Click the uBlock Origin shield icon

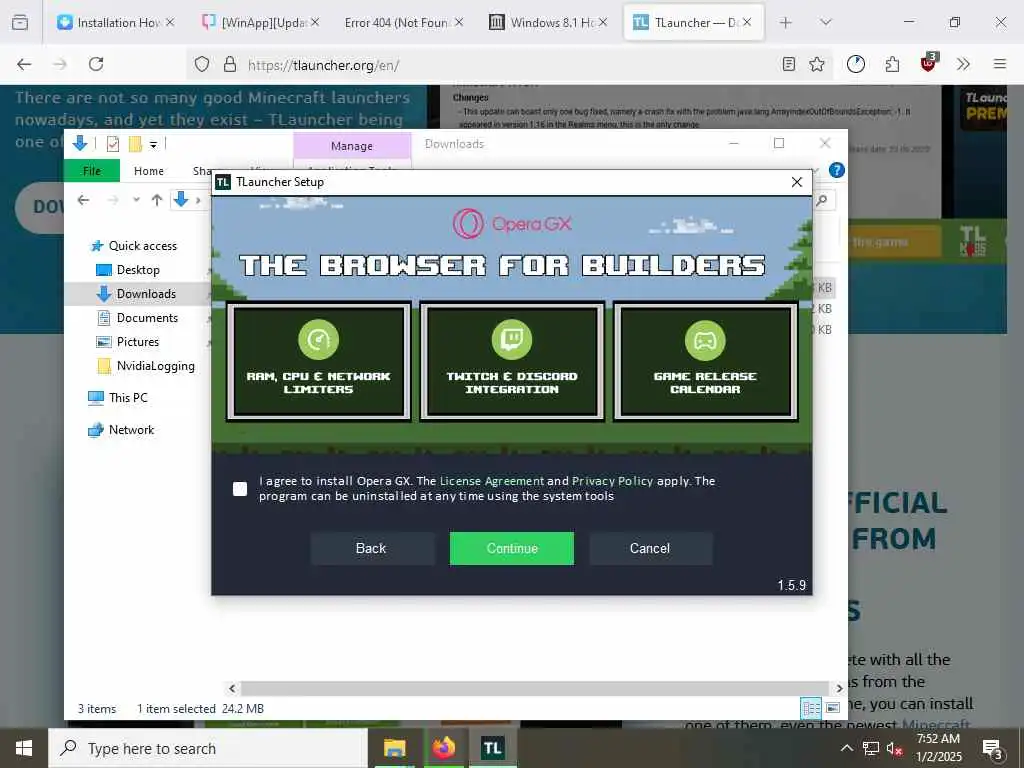[x=928, y=63]
